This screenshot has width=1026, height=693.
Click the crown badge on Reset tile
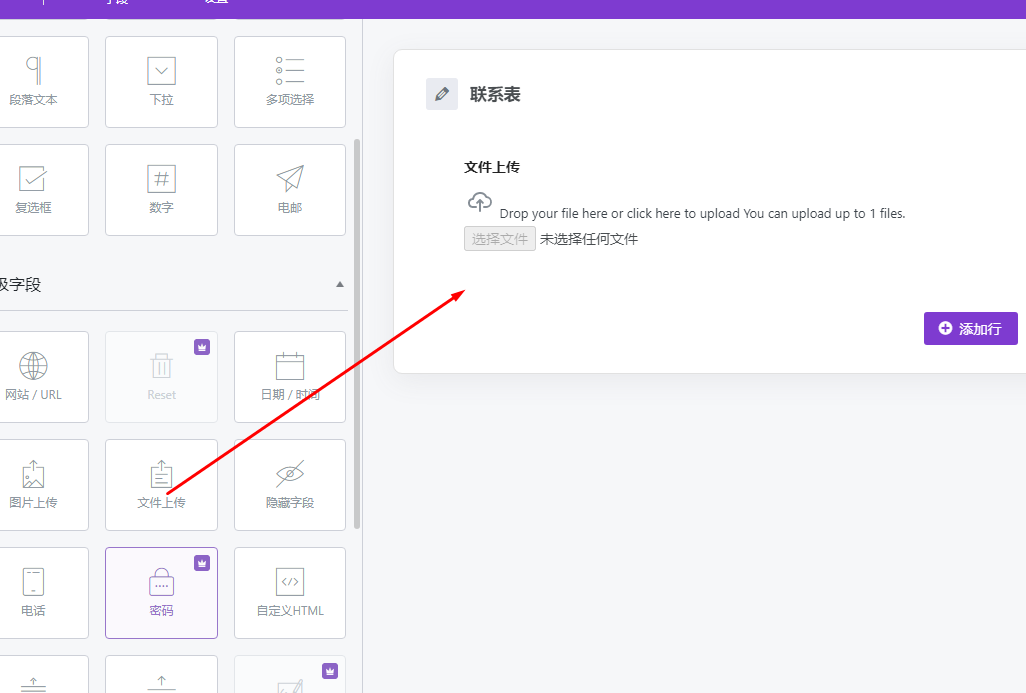click(x=202, y=347)
